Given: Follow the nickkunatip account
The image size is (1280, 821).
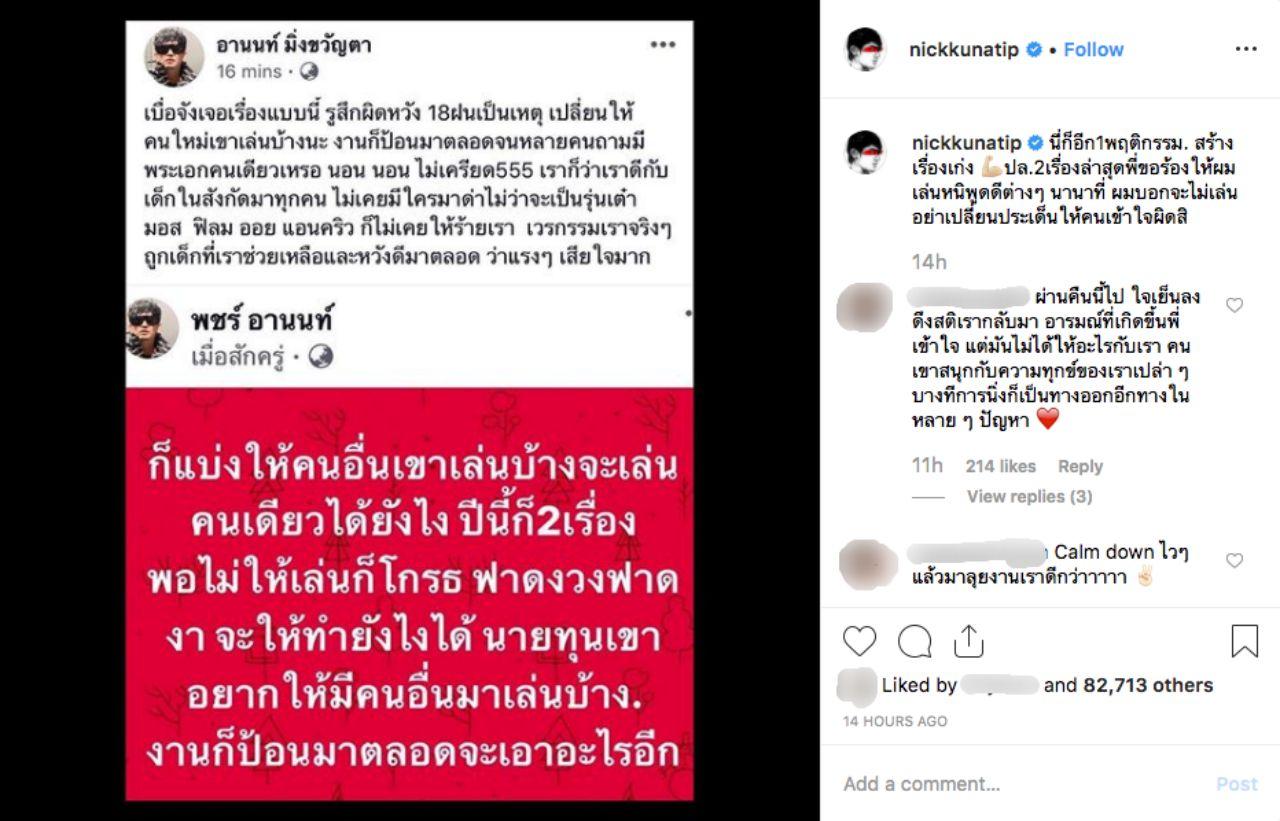Looking at the screenshot, I should tap(1093, 49).
